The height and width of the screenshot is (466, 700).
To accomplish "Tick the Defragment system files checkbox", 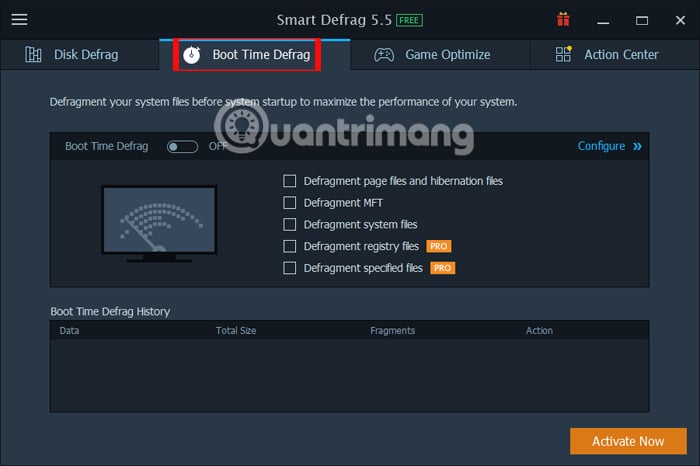I will [289, 225].
